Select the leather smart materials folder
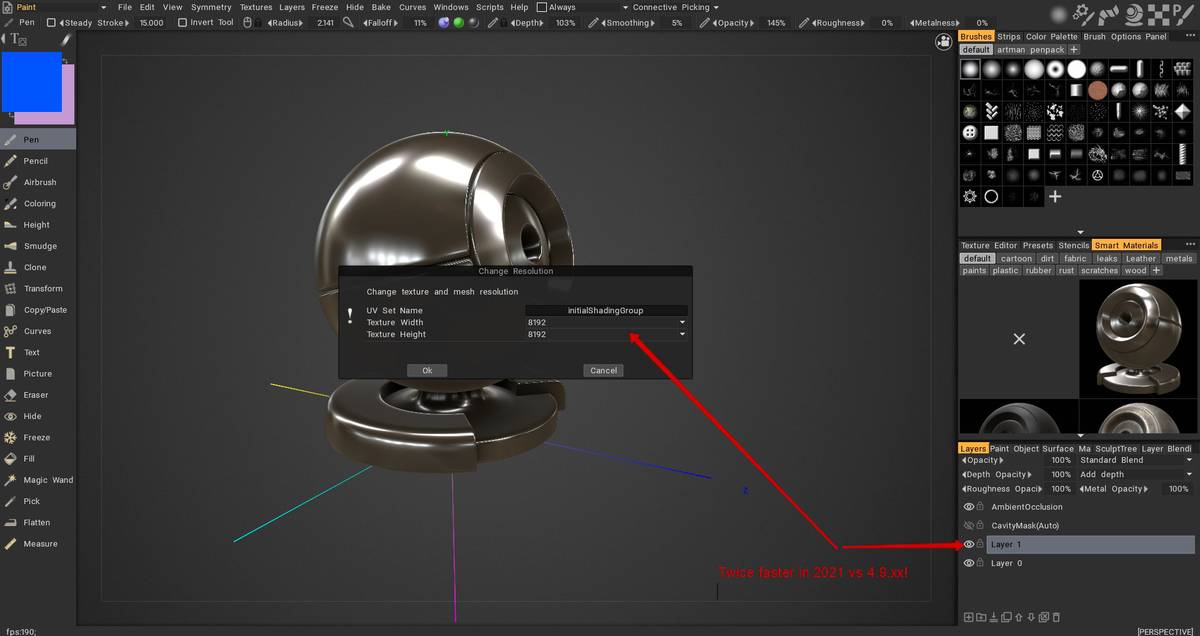This screenshot has width=1200, height=636. [x=1140, y=258]
